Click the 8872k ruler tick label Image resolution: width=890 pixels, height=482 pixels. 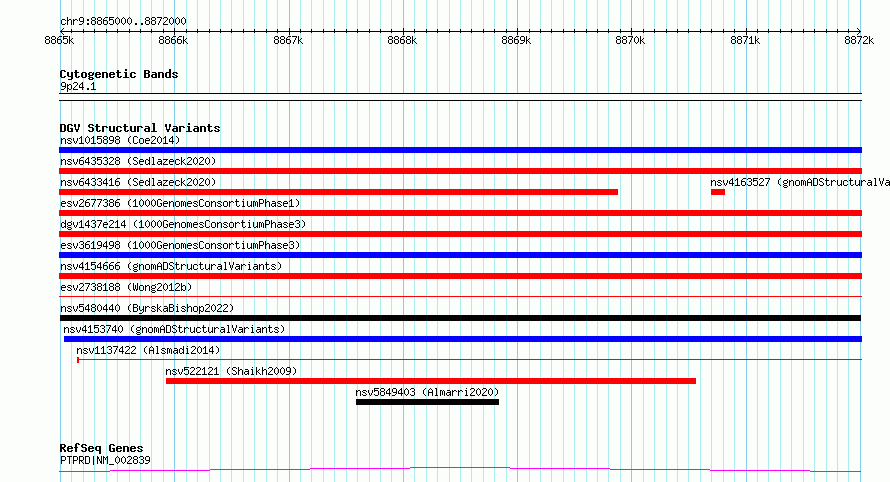(x=859, y=40)
